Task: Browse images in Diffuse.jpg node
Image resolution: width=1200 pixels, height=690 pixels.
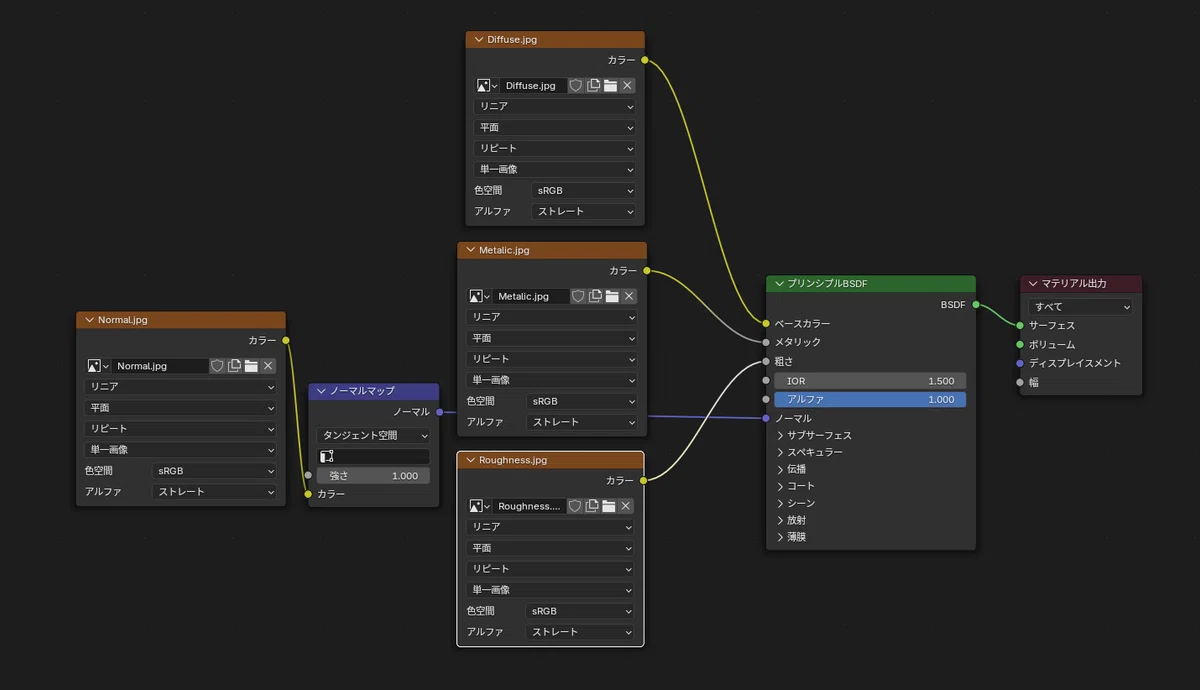Action: 487,86
